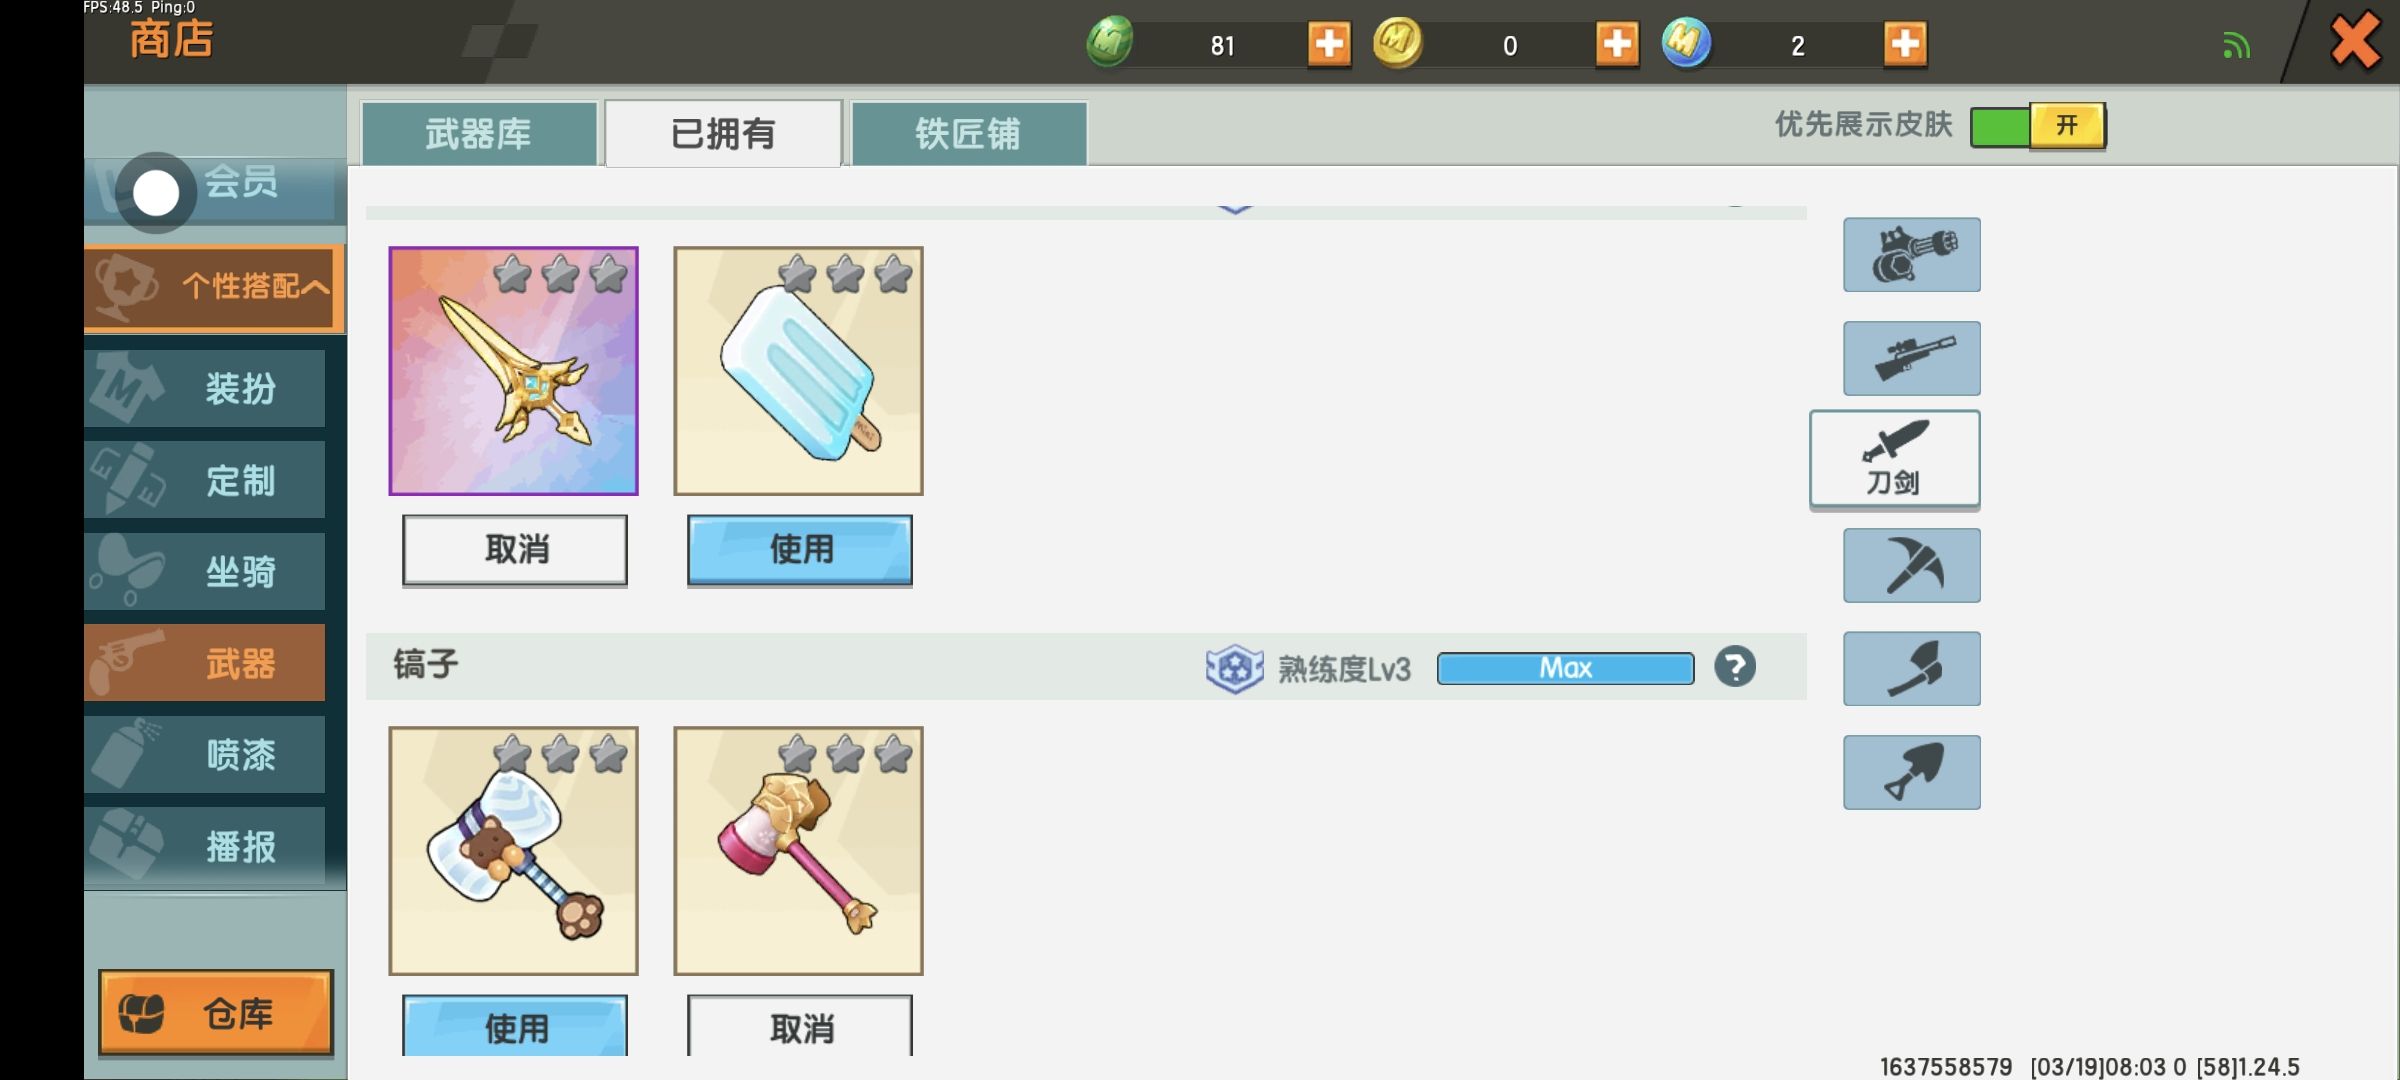Select the shovel category icon
Screen dimensions: 2400x1080
click(x=1911, y=772)
